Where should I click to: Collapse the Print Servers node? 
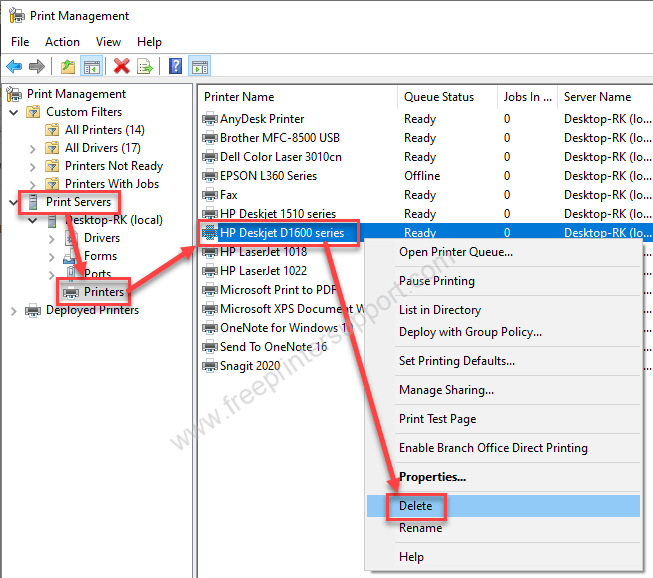click(x=13, y=202)
